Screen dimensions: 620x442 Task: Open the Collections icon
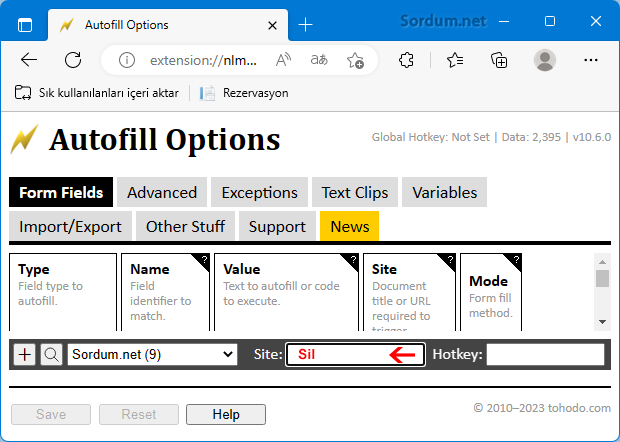[499, 60]
